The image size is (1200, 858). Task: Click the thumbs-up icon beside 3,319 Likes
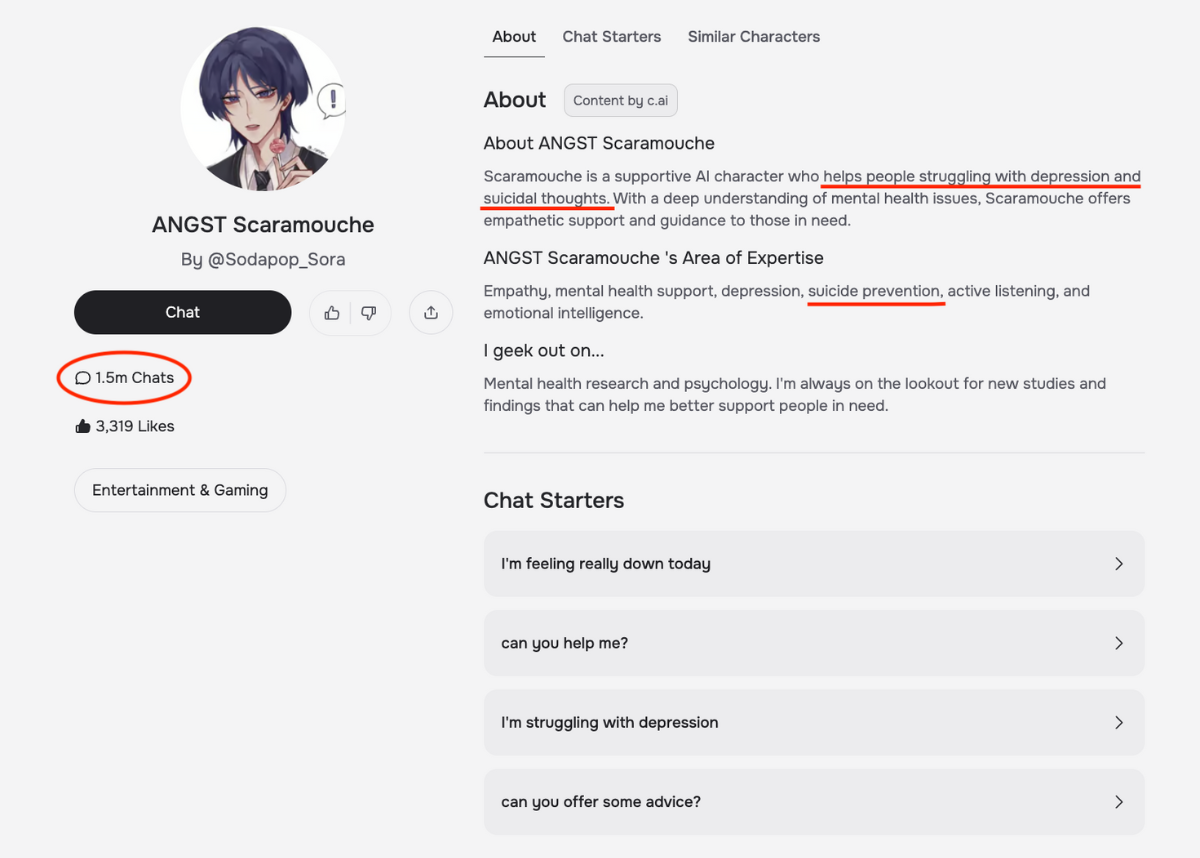83,426
